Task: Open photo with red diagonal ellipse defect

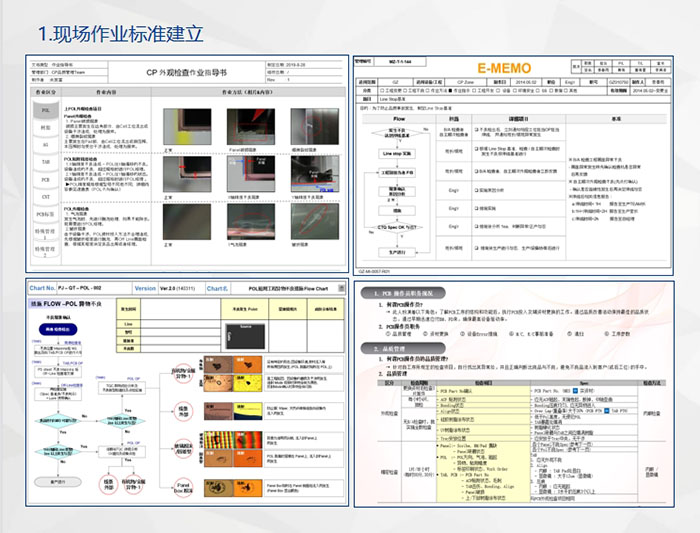Action: coord(315,221)
